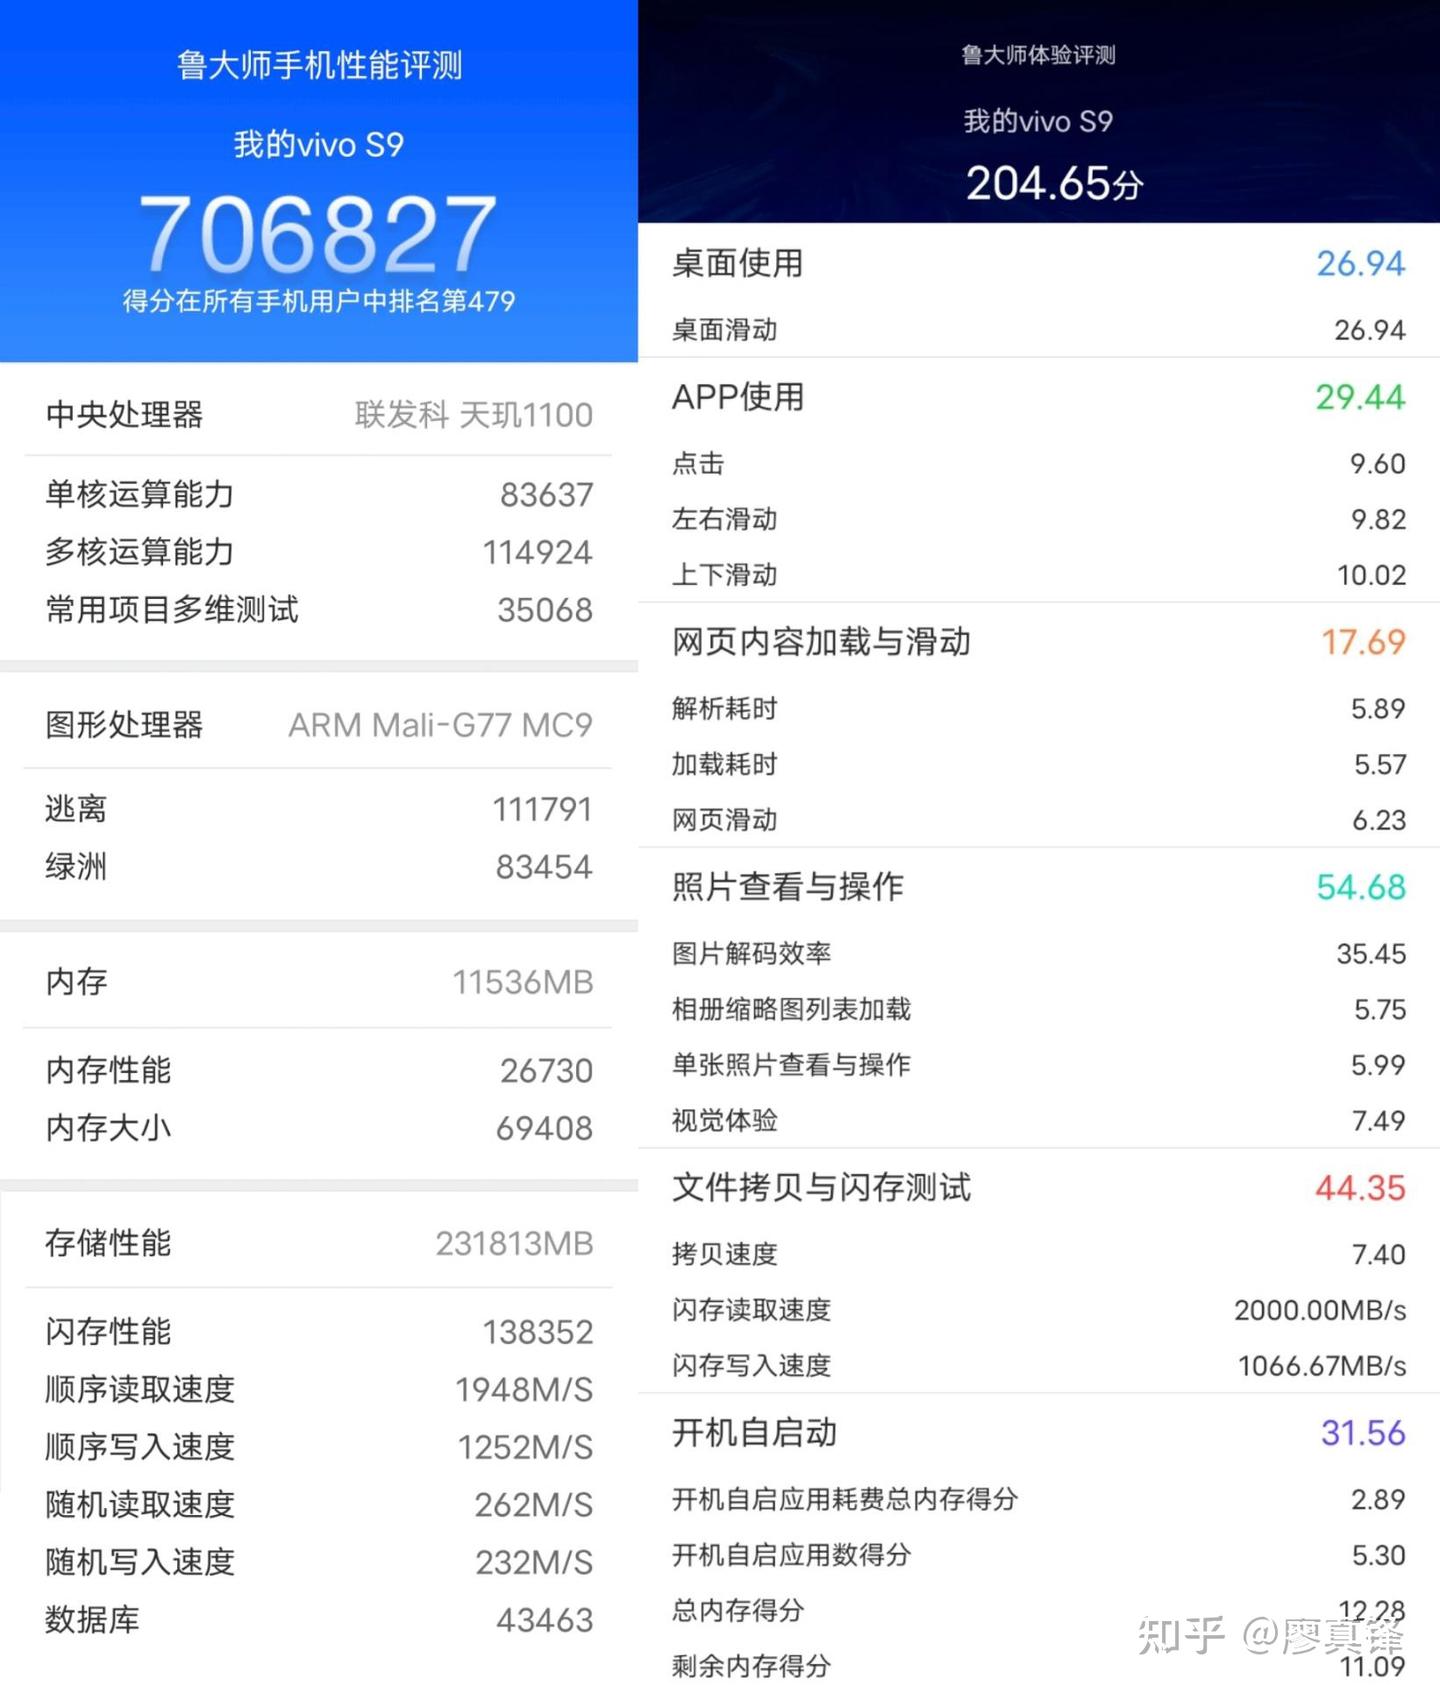Select the database score "43463"
The height and width of the screenshot is (1693, 1440).
pyautogui.click(x=545, y=1620)
